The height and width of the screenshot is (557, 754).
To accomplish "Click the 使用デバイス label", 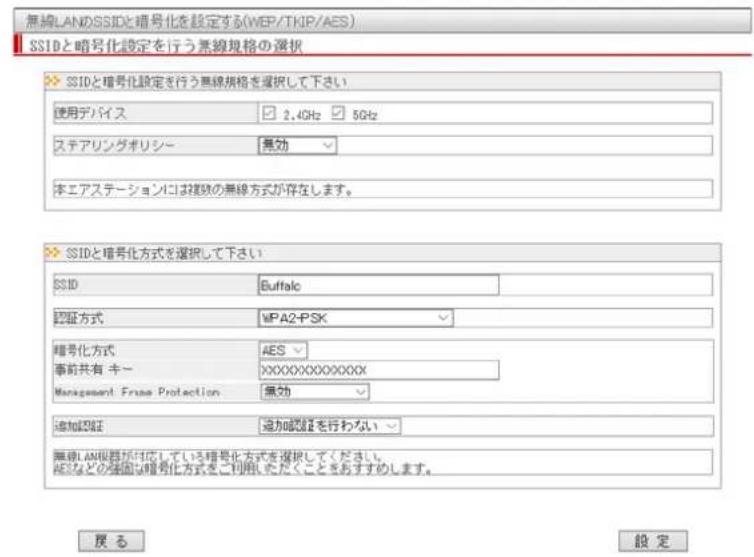I will click(x=90, y=114).
